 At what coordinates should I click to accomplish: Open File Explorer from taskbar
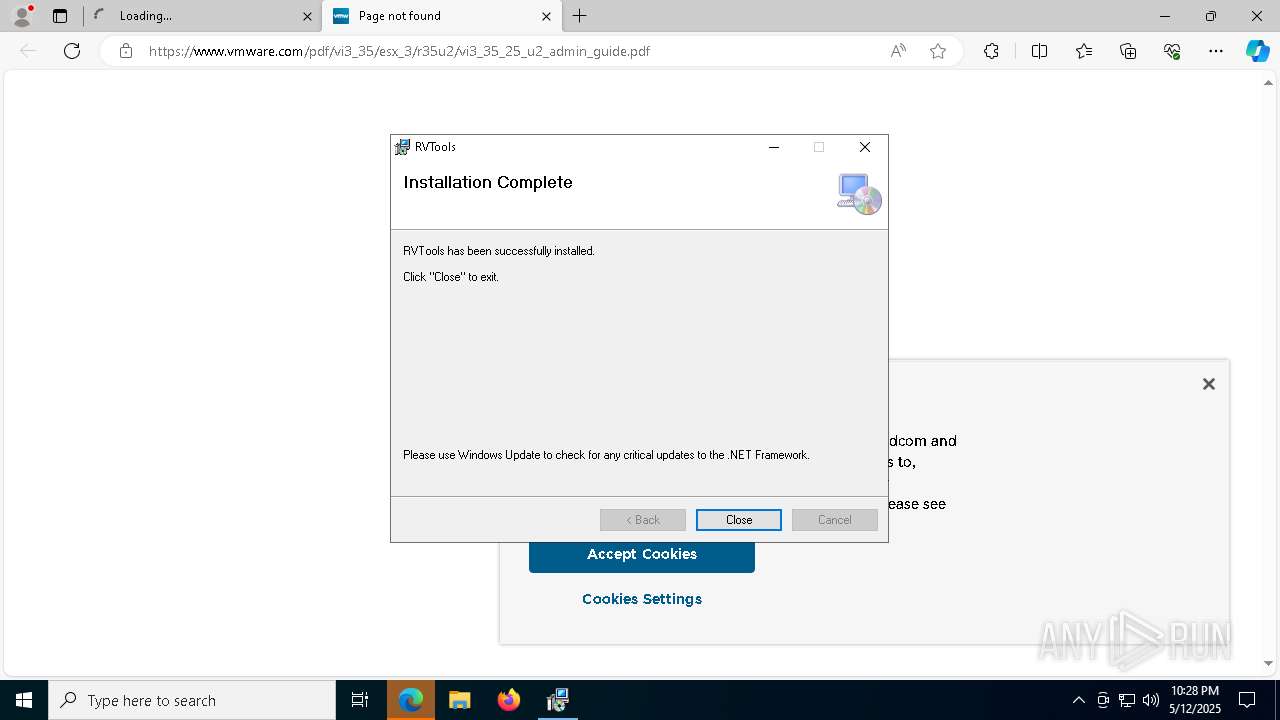[x=459, y=700]
